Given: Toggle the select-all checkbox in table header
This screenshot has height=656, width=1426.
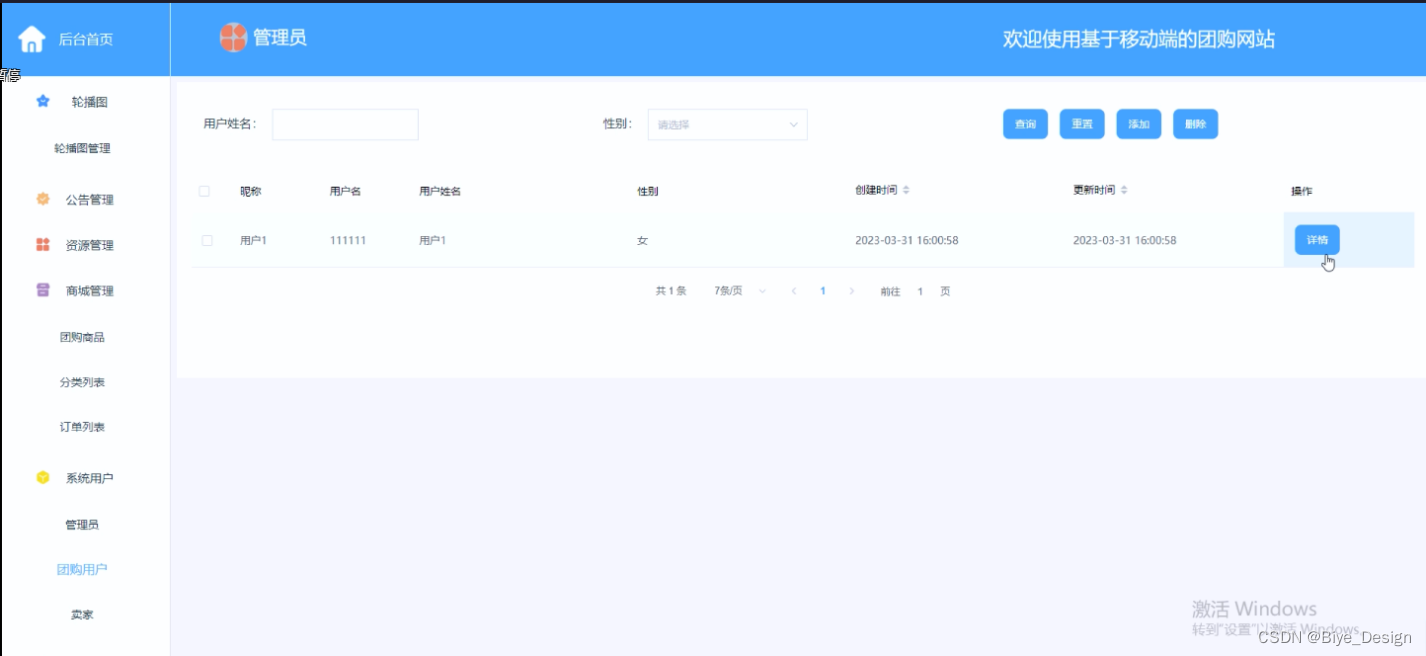Looking at the screenshot, I should [x=205, y=191].
